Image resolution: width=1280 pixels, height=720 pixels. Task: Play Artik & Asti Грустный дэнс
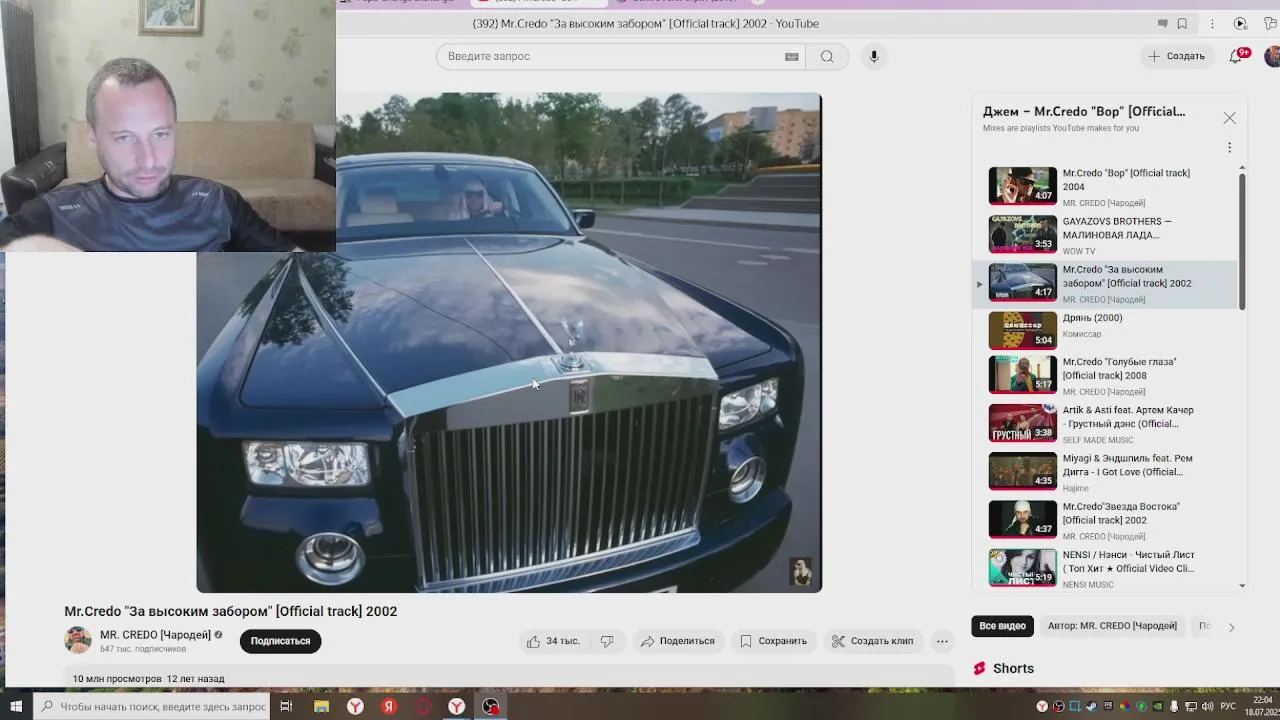(1105, 423)
